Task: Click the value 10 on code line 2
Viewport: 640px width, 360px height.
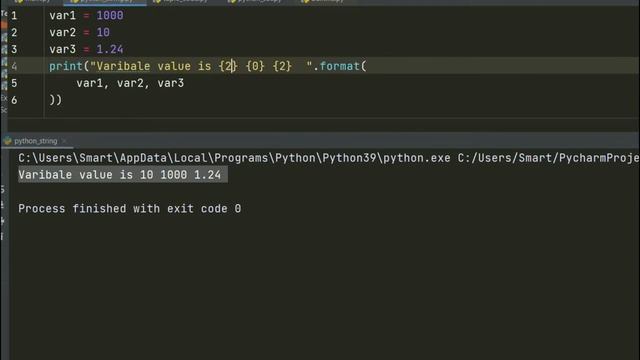Action: coord(103,32)
